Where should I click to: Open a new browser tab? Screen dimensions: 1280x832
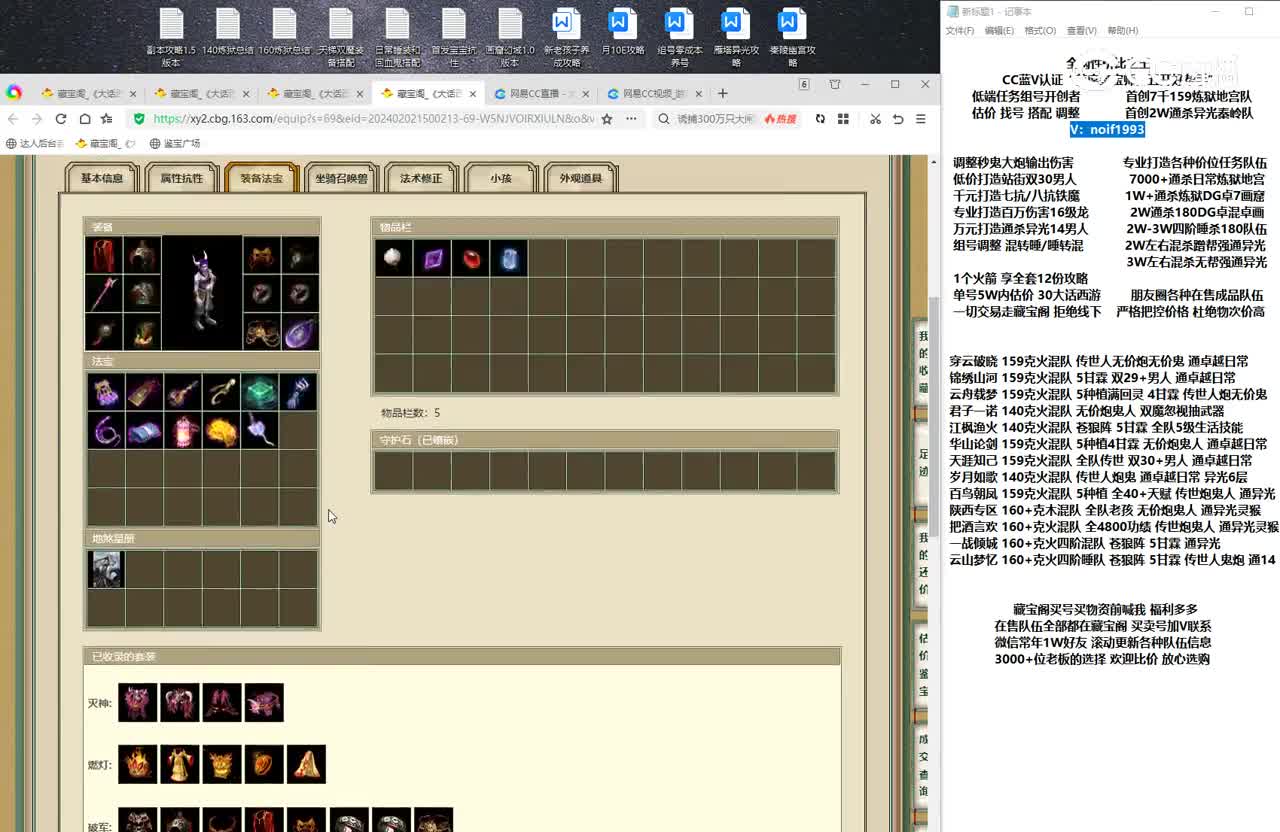[x=723, y=93]
